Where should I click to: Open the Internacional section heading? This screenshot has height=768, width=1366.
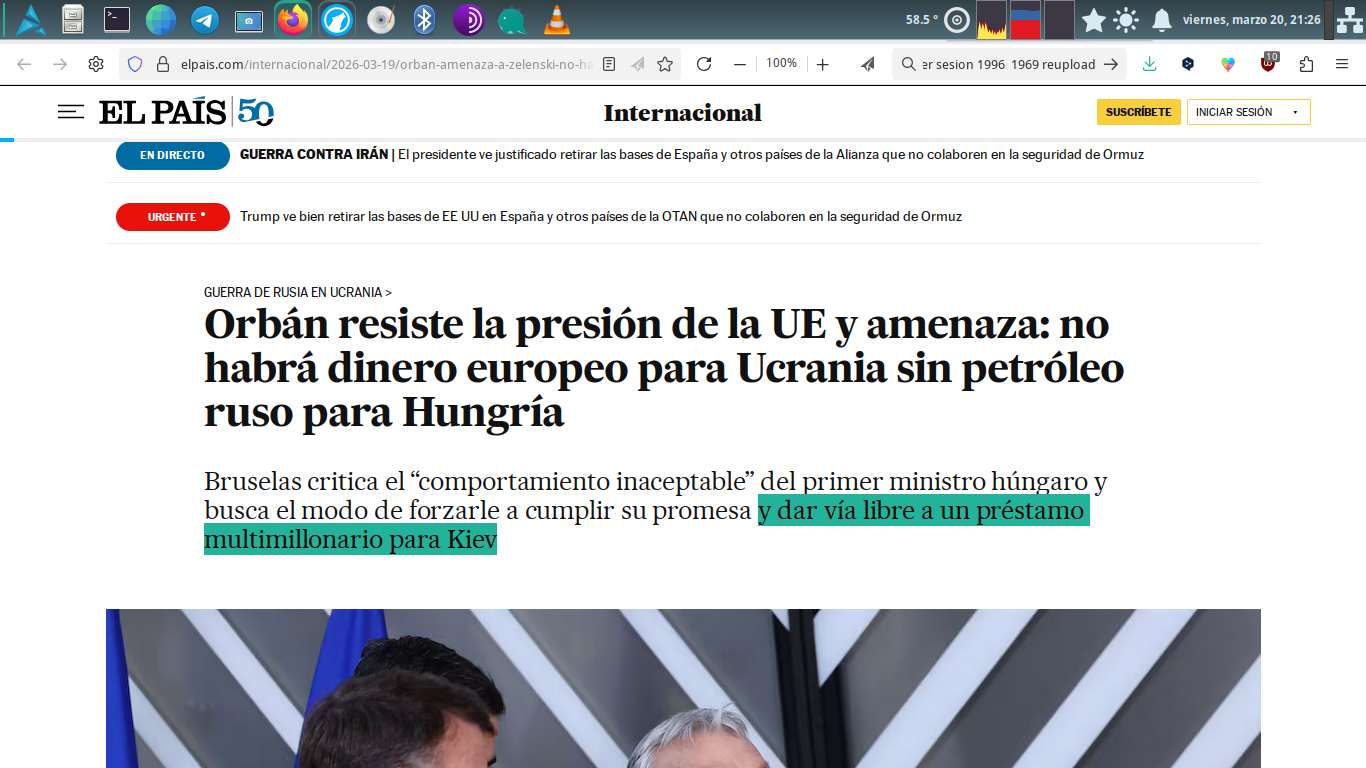[682, 113]
